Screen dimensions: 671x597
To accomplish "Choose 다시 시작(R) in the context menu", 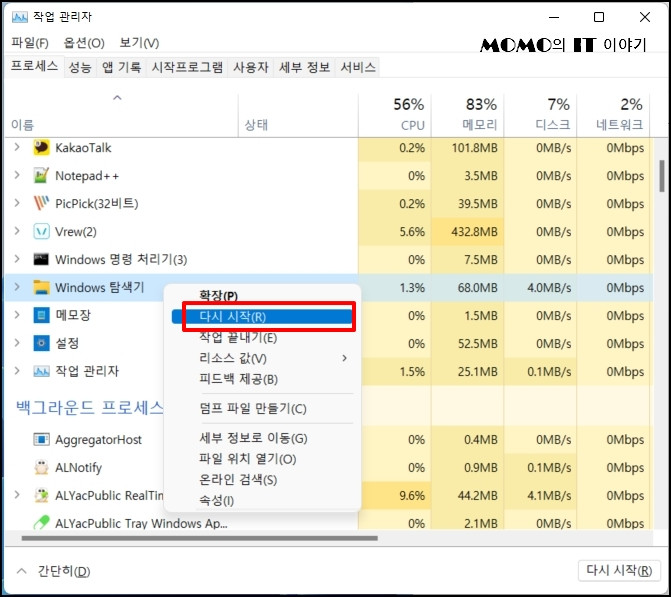I will [x=263, y=316].
